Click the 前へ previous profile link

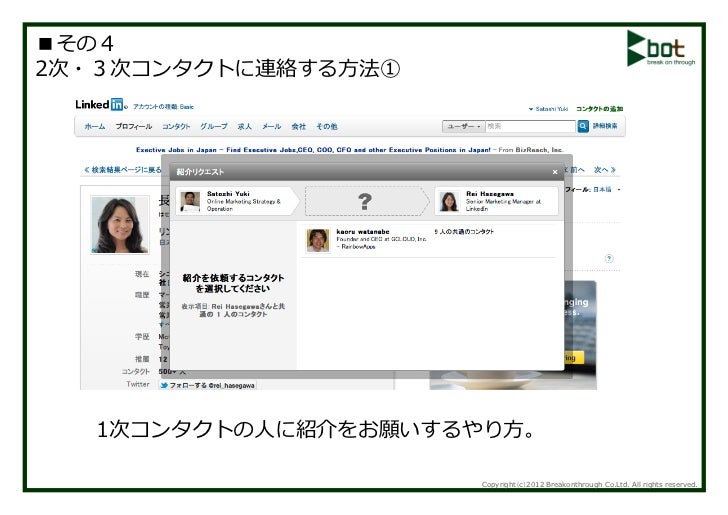[x=576, y=170]
